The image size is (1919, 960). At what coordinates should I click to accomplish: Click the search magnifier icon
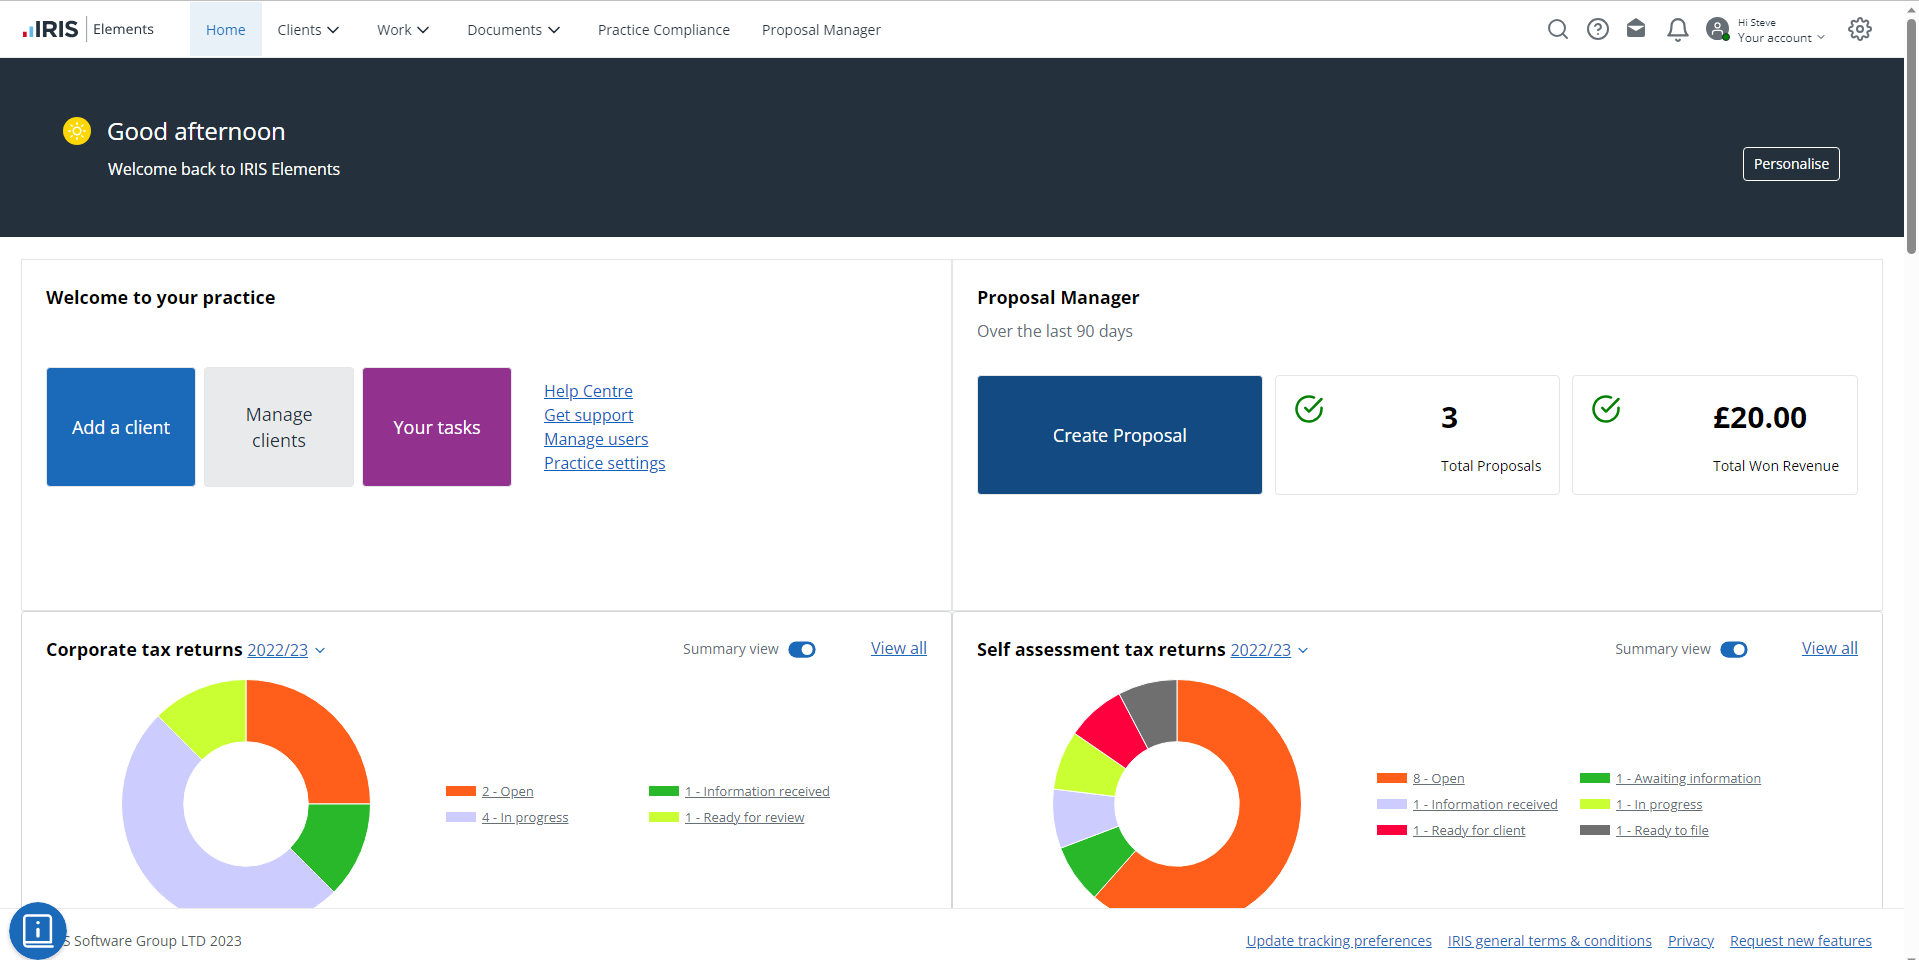tap(1557, 30)
